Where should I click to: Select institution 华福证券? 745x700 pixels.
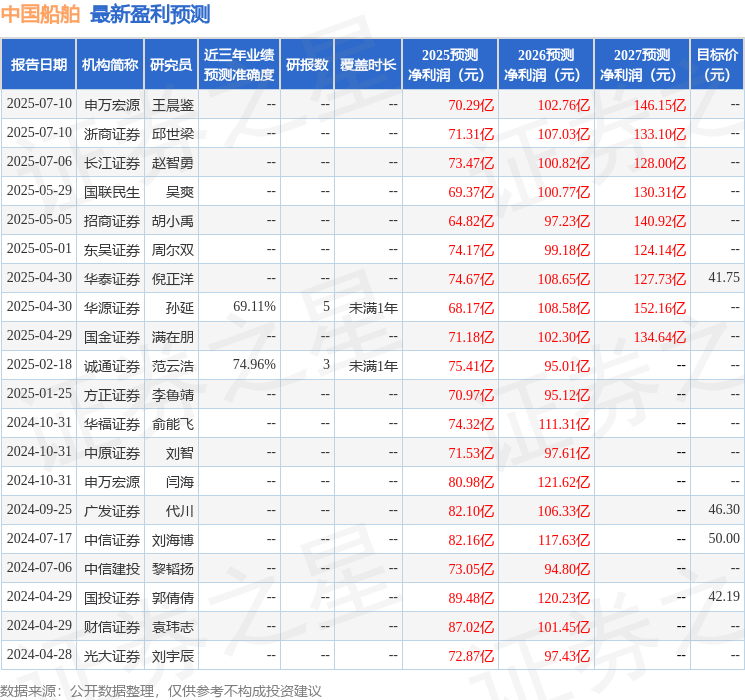click(x=112, y=424)
